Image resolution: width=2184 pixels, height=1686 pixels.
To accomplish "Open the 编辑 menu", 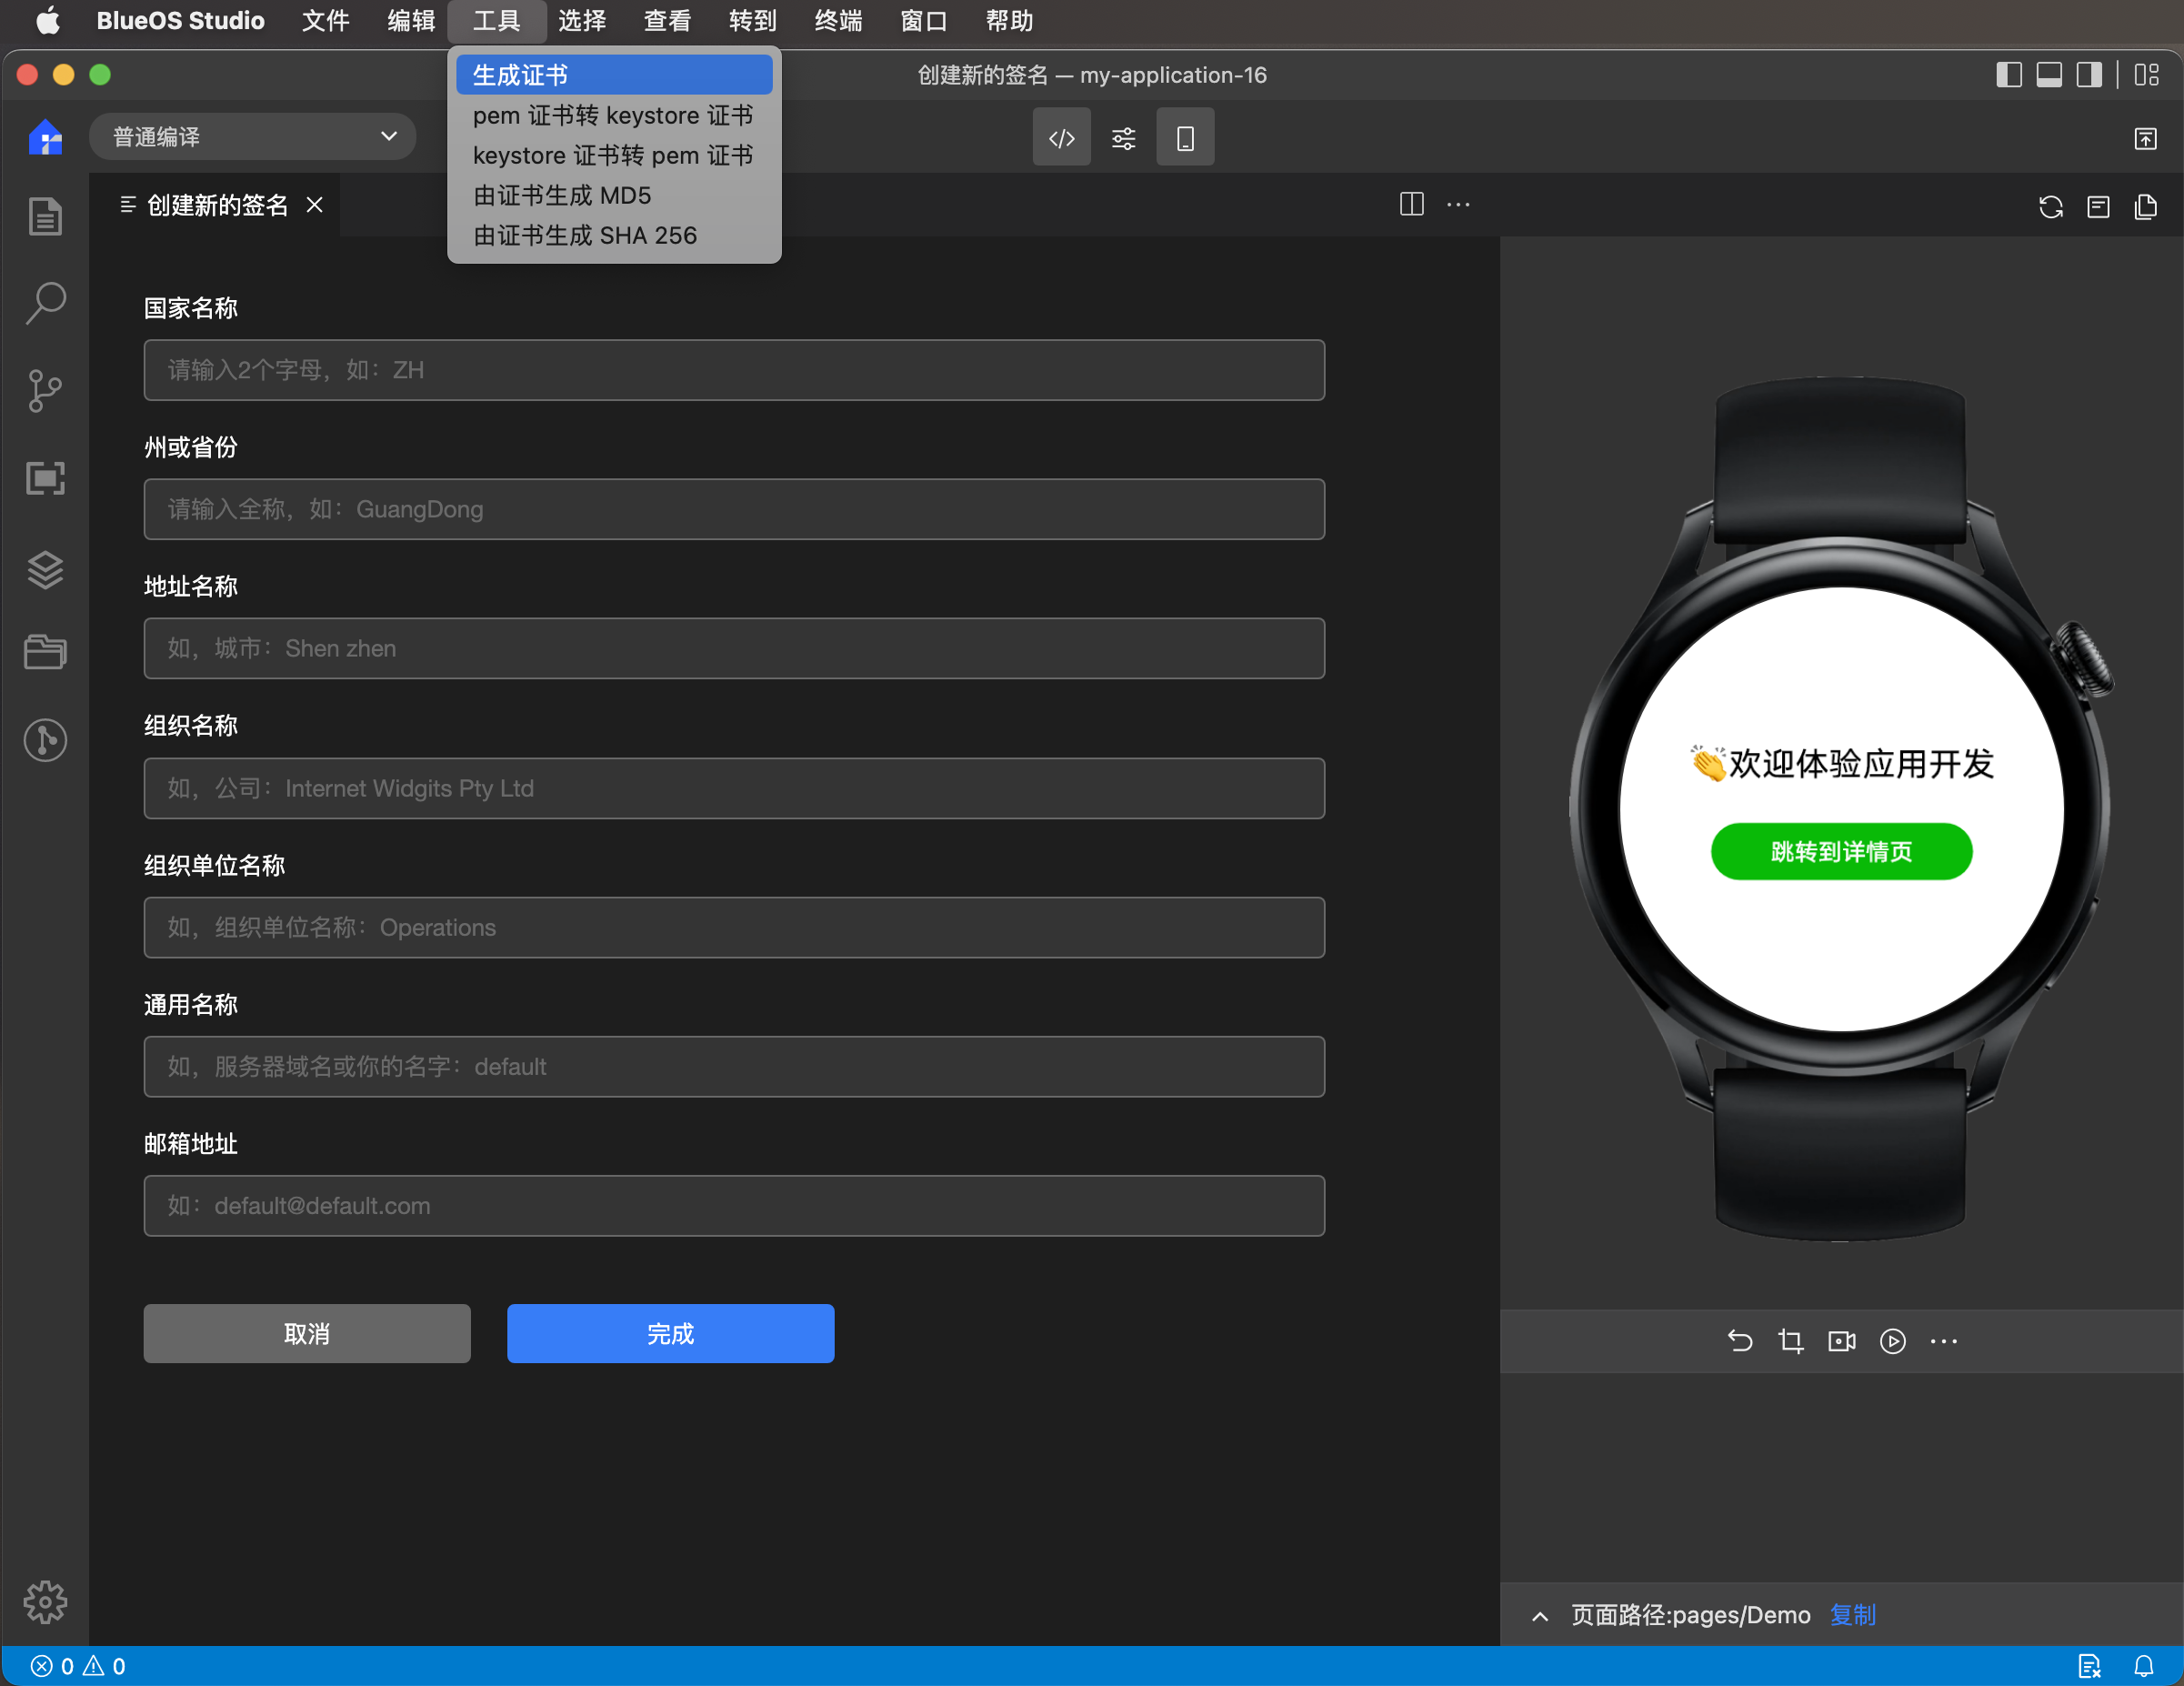I will (x=411, y=21).
